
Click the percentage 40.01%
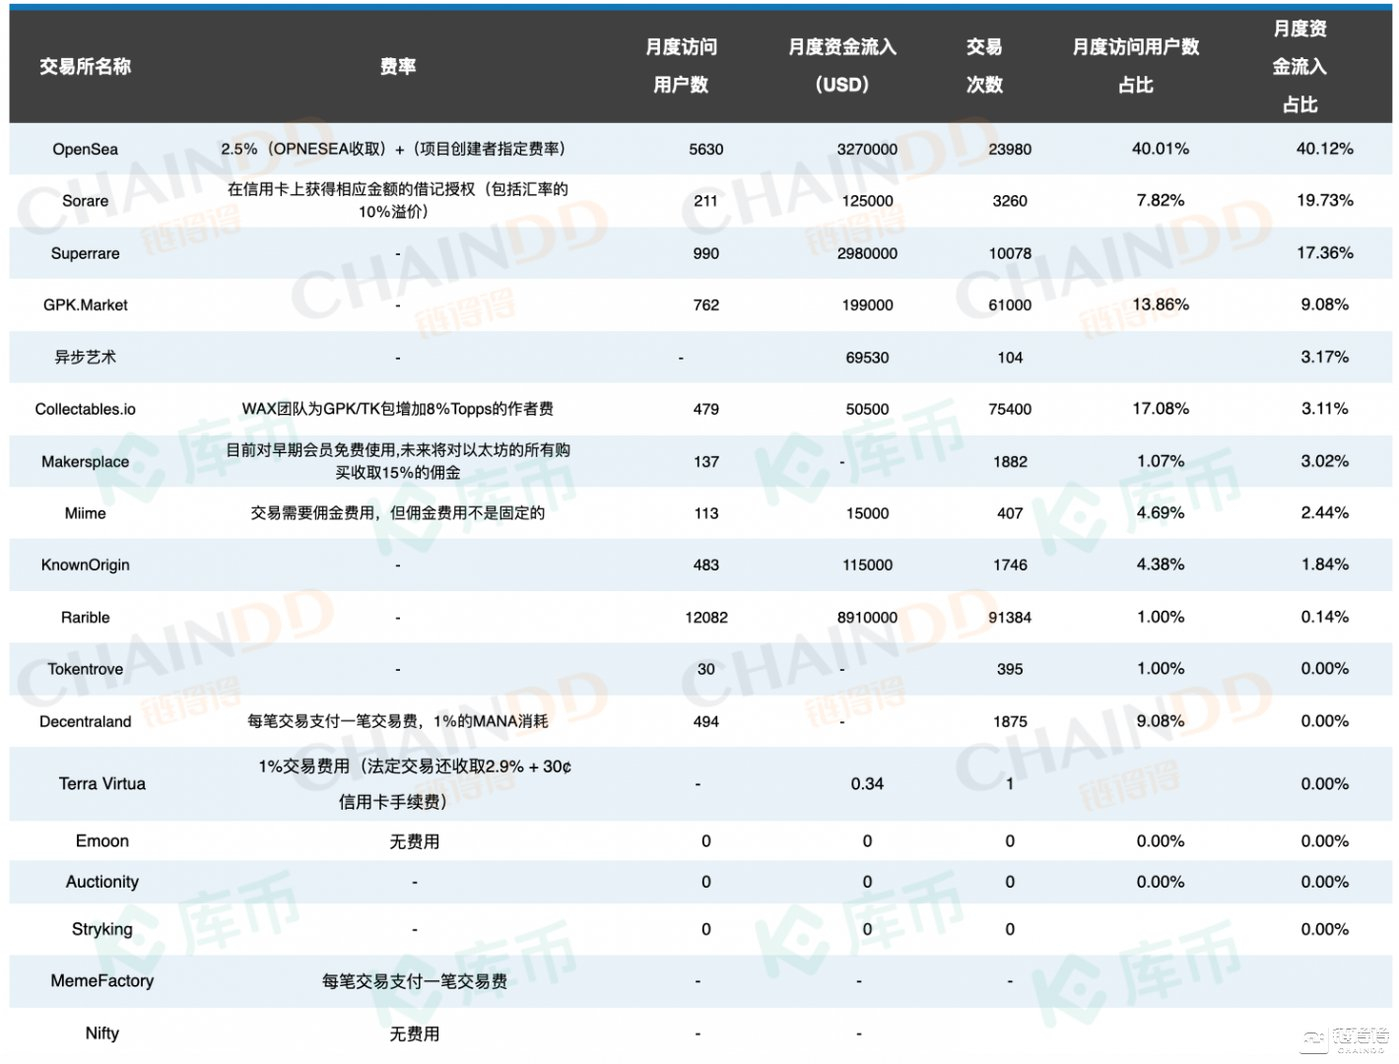pos(1160,149)
